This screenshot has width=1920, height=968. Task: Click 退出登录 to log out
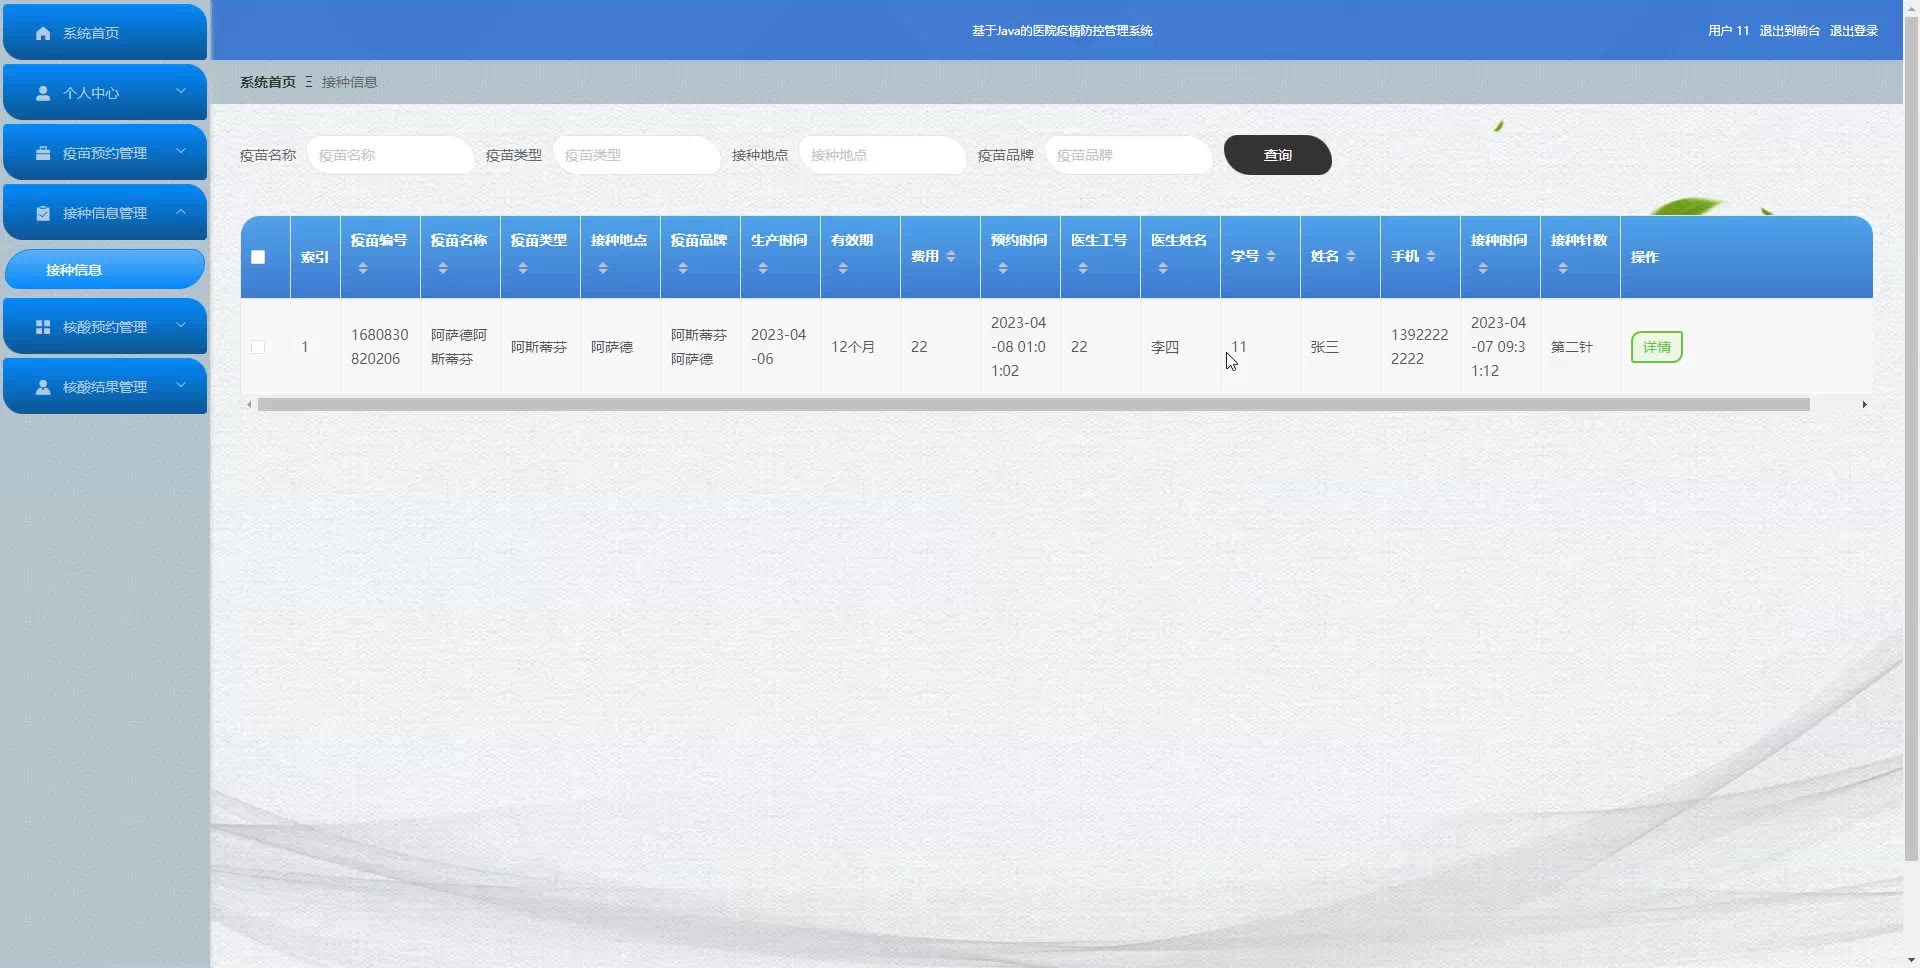1854,31
